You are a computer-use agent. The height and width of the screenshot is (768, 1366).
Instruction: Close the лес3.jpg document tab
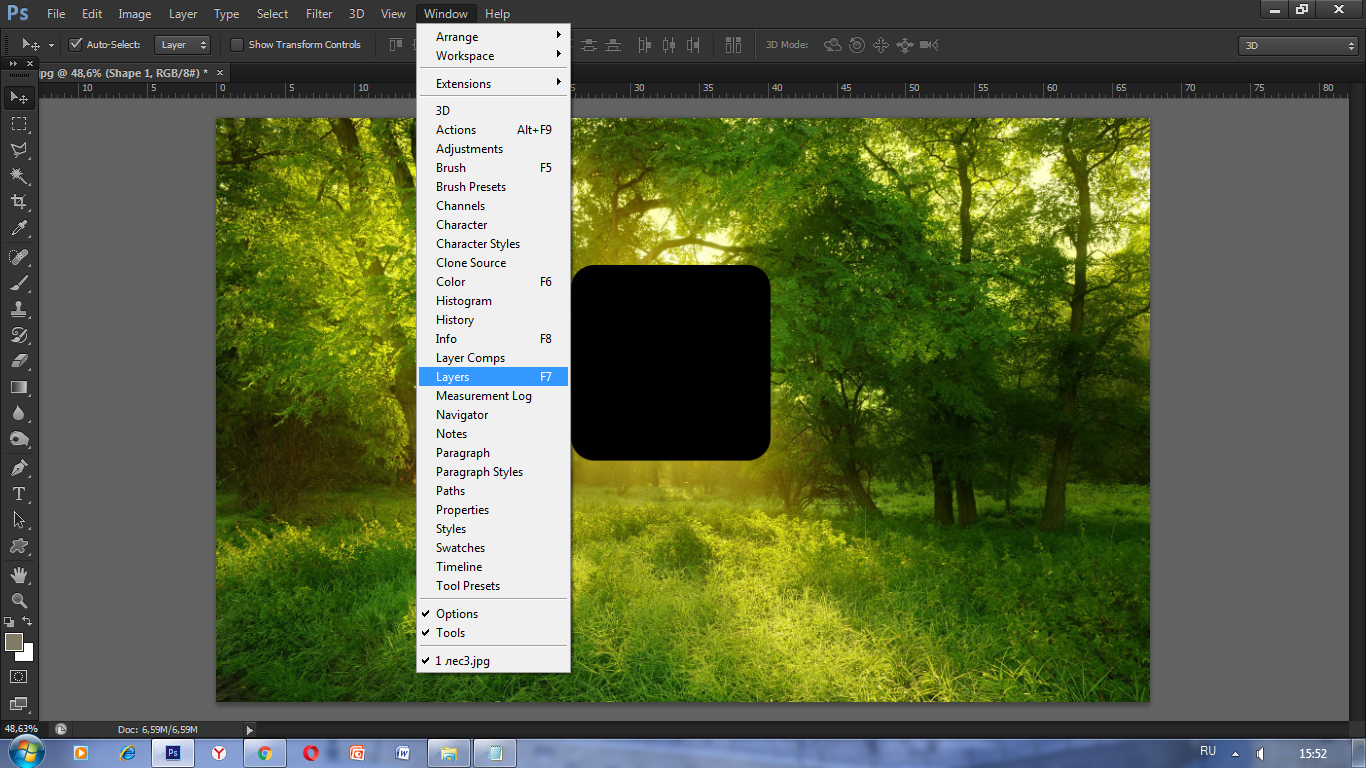[x=220, y=73]
